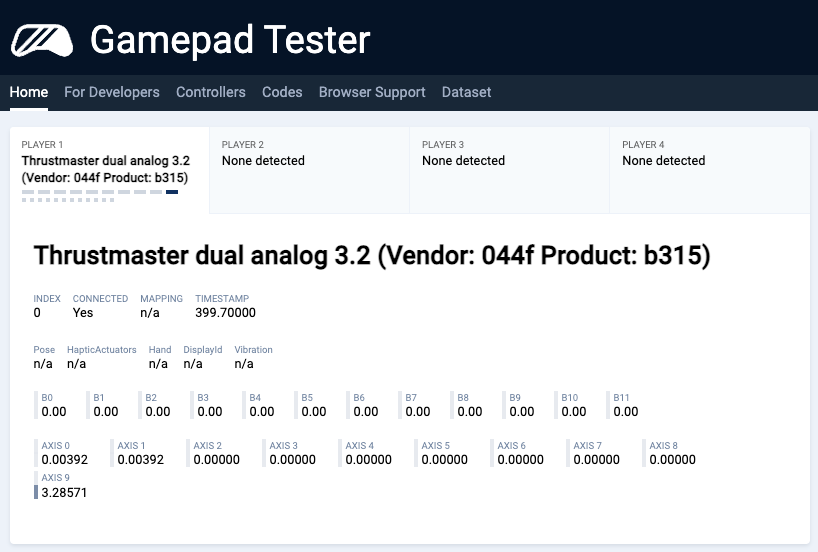
Task: Open the Home navigation tab
Action: 29,92
